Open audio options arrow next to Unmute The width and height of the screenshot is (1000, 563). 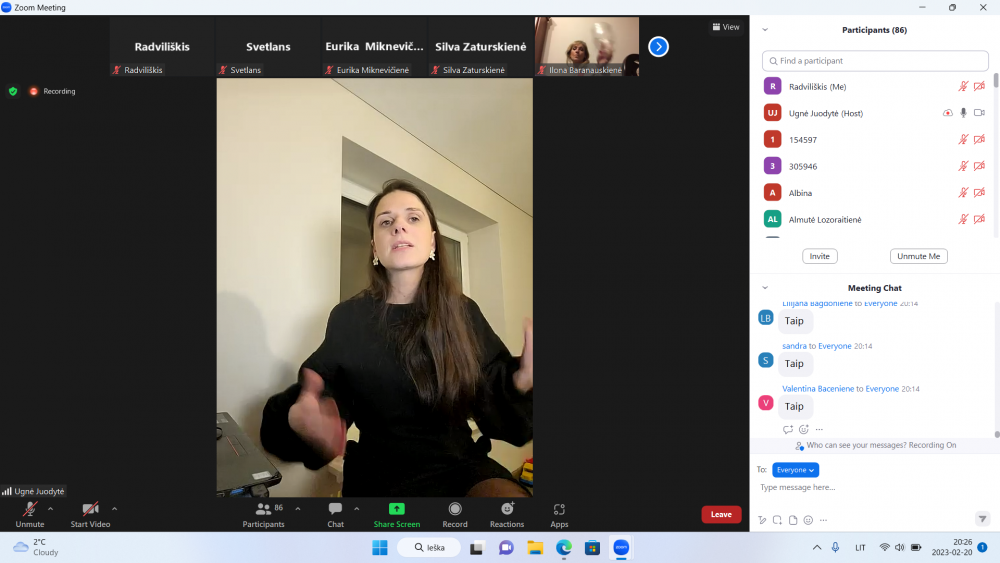pyautogui.click(x=50, y=509)
